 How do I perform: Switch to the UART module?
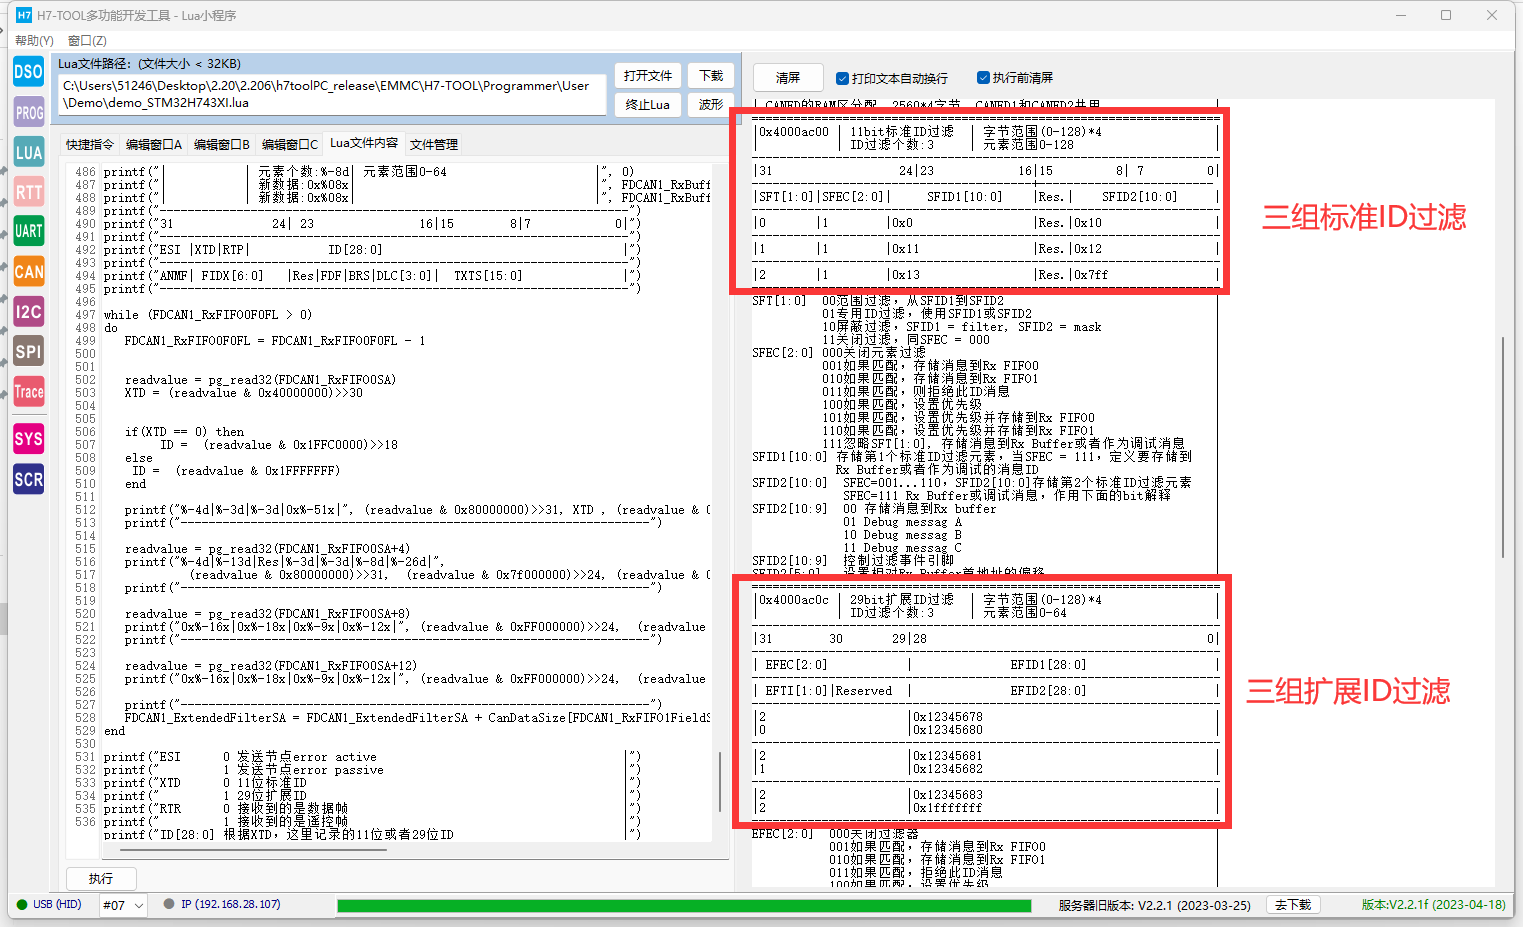pos(29,231)
